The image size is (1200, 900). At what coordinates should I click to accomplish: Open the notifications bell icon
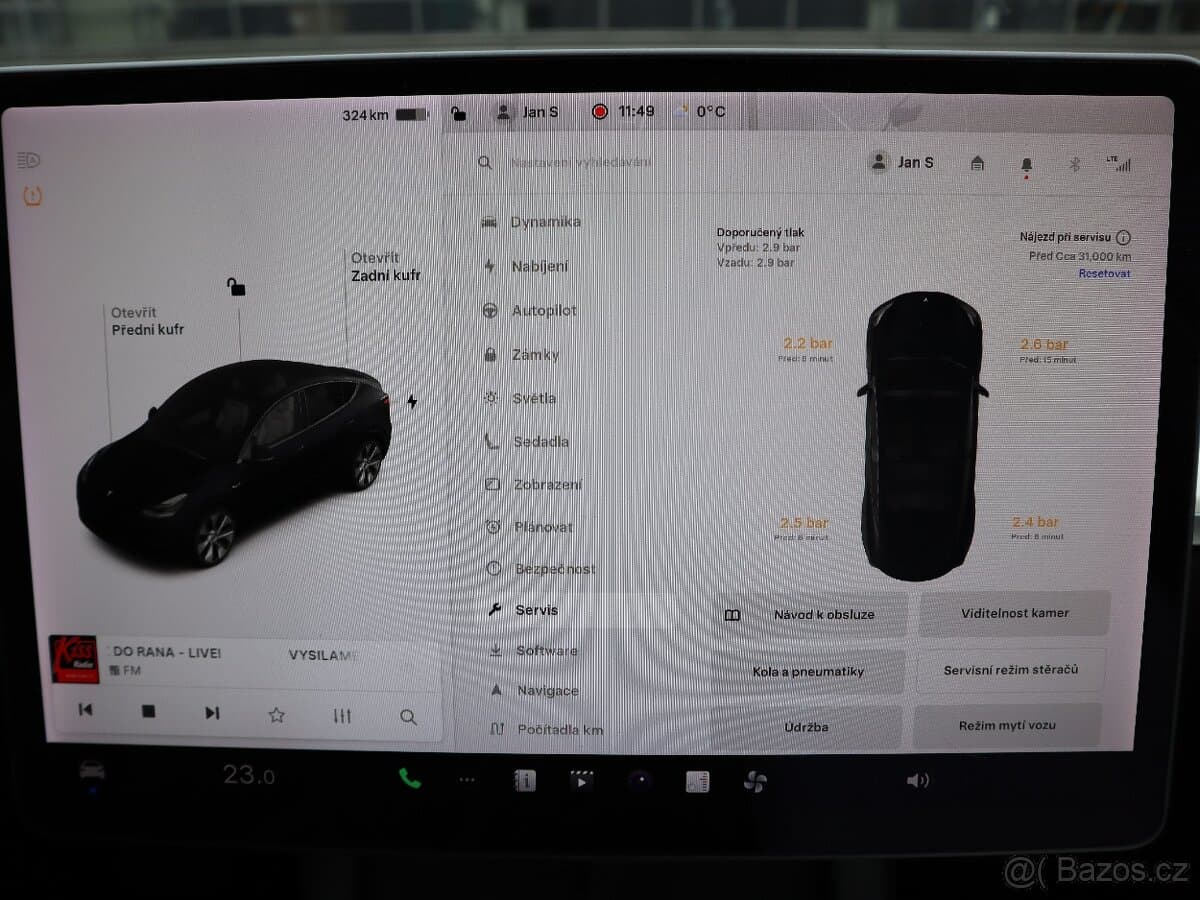click(x=1026, y=165)
